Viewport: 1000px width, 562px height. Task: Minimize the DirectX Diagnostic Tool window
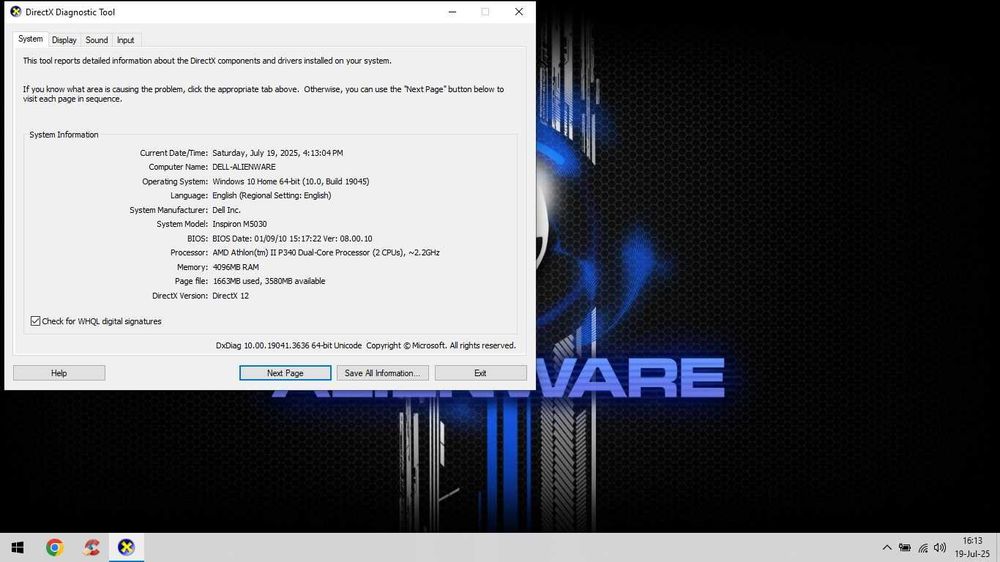[x=452, y=11]
